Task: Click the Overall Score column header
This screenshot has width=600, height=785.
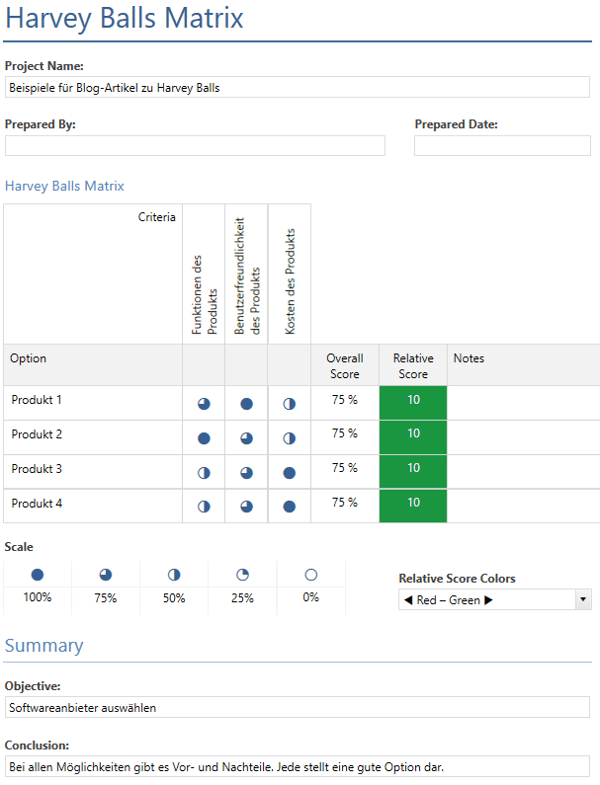Action: pyautogui.click(x=345, y=366)
